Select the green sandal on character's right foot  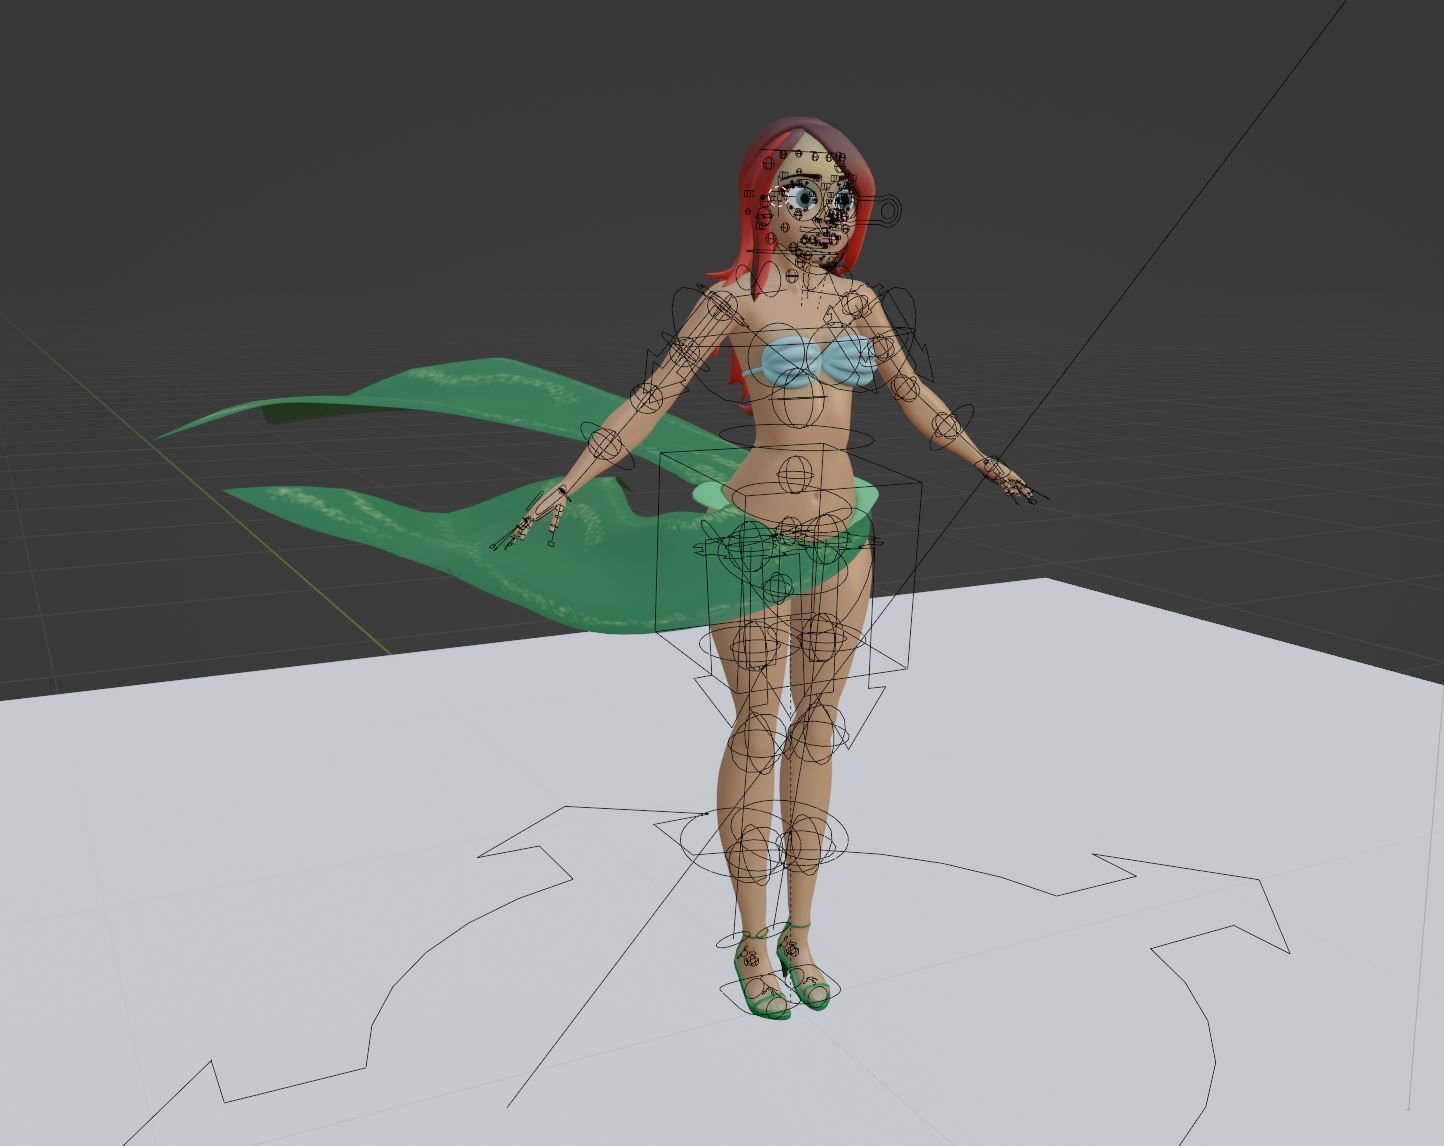[761, 978]
